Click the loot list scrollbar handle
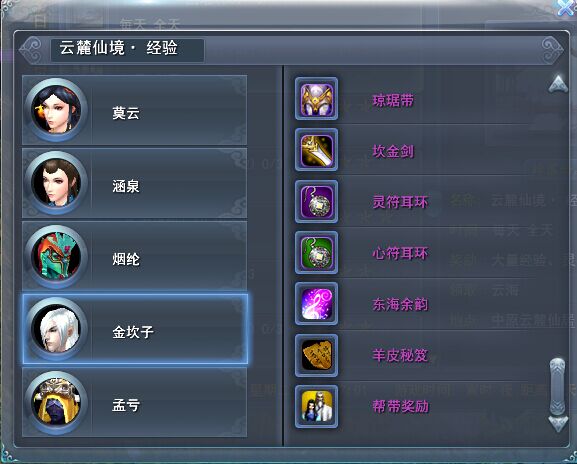Screen dimensions: 577x464 [x=557, y=387]
